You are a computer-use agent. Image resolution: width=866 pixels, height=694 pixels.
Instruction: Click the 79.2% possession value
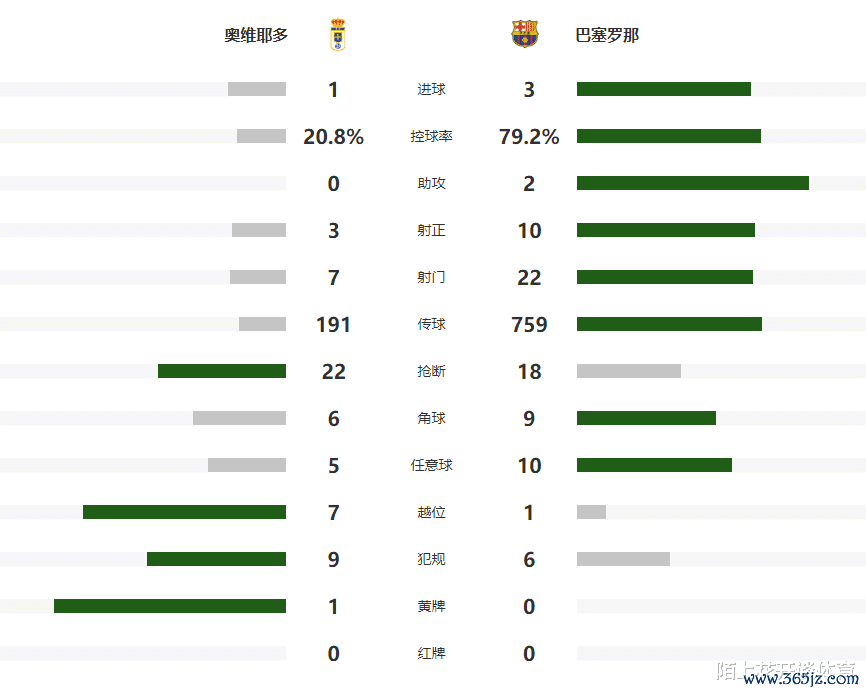pyautogui.click(x=529, y=136)
